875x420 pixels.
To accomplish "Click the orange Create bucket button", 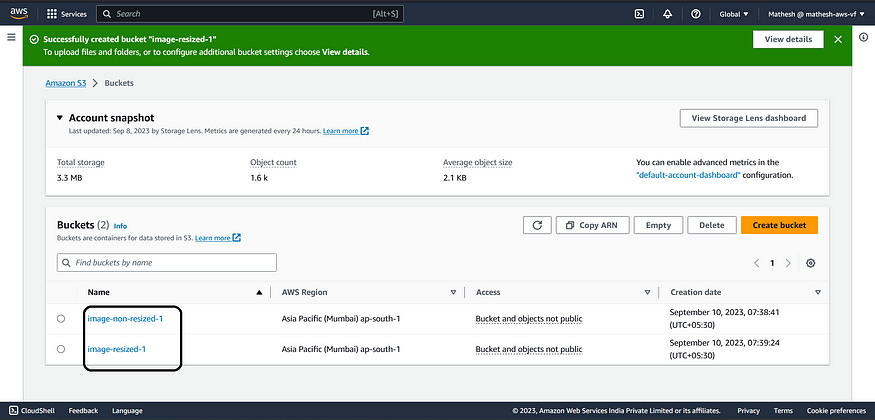I will click(779, 225).
